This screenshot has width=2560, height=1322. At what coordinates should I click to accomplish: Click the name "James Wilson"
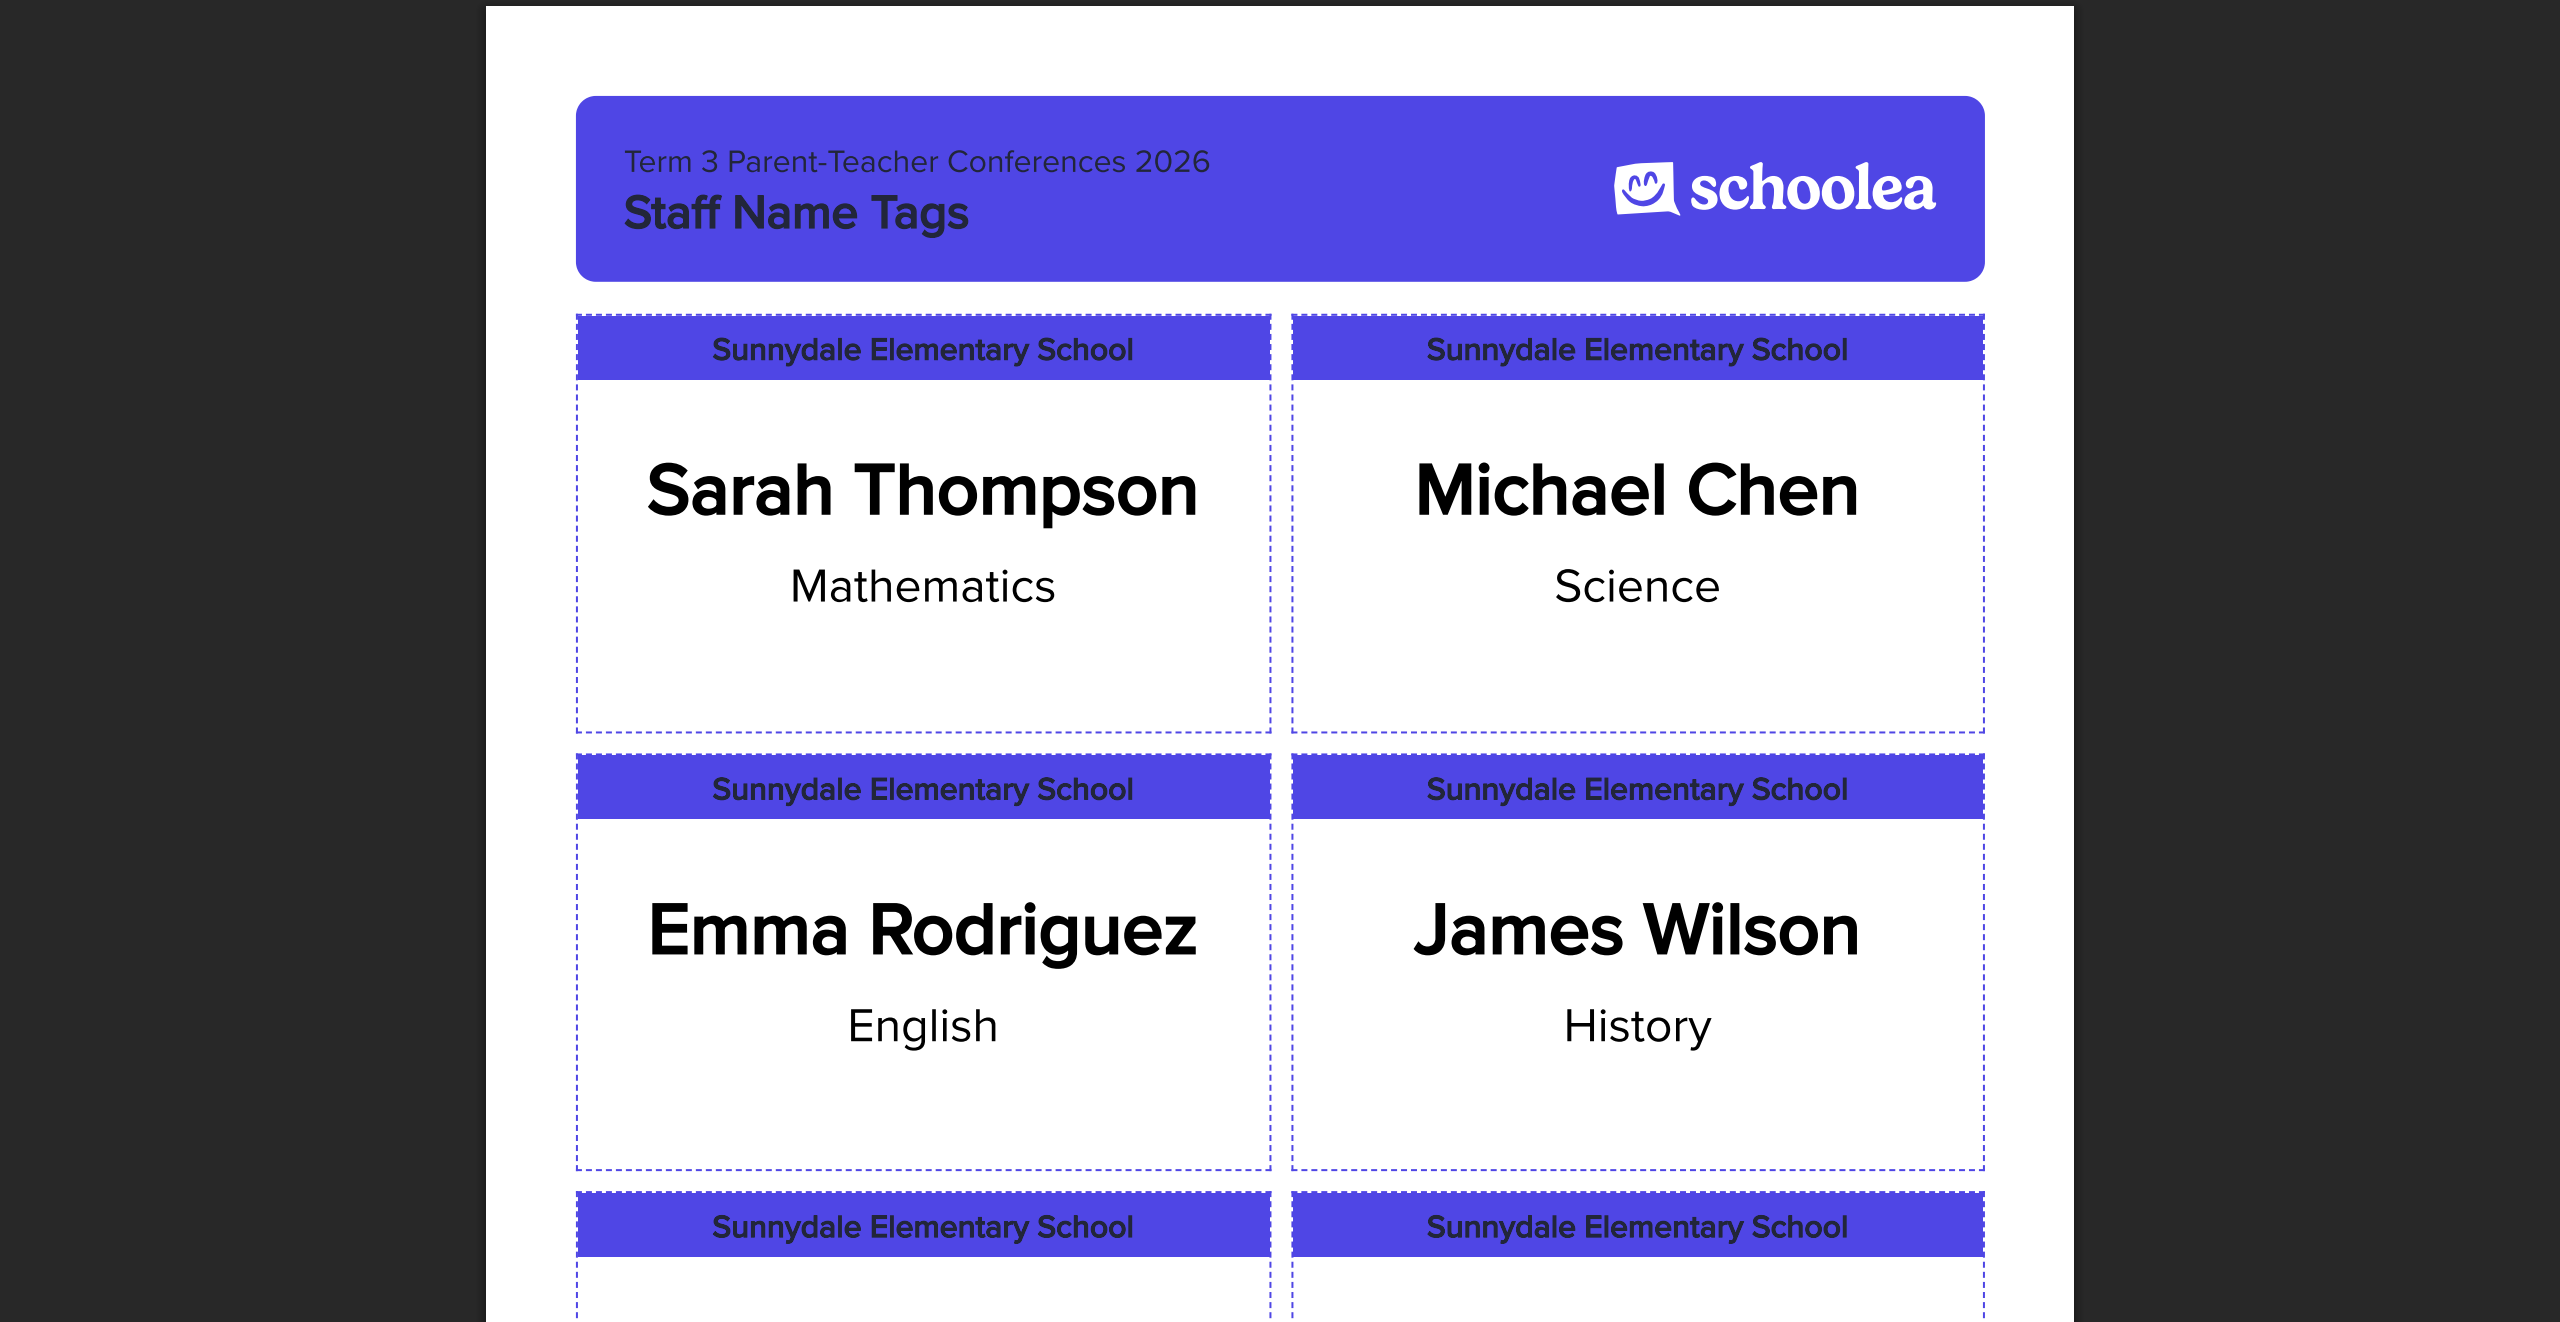[1637, 931]
